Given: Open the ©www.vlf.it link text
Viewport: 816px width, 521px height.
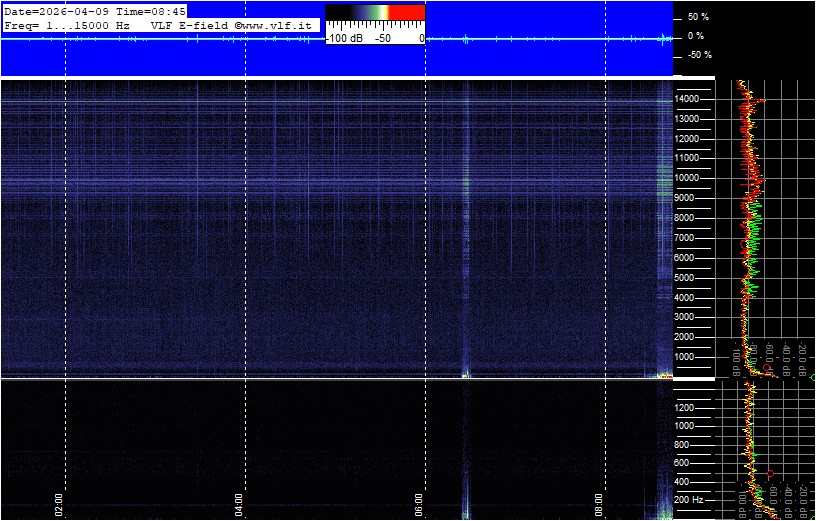Looking at the screenshot, I should point(274,25).
